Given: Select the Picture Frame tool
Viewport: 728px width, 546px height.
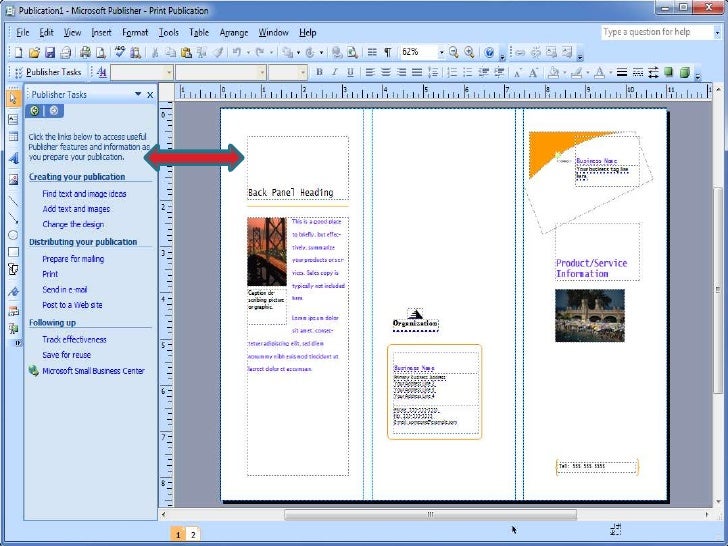Looking at the screenshot, I should 13,180.
